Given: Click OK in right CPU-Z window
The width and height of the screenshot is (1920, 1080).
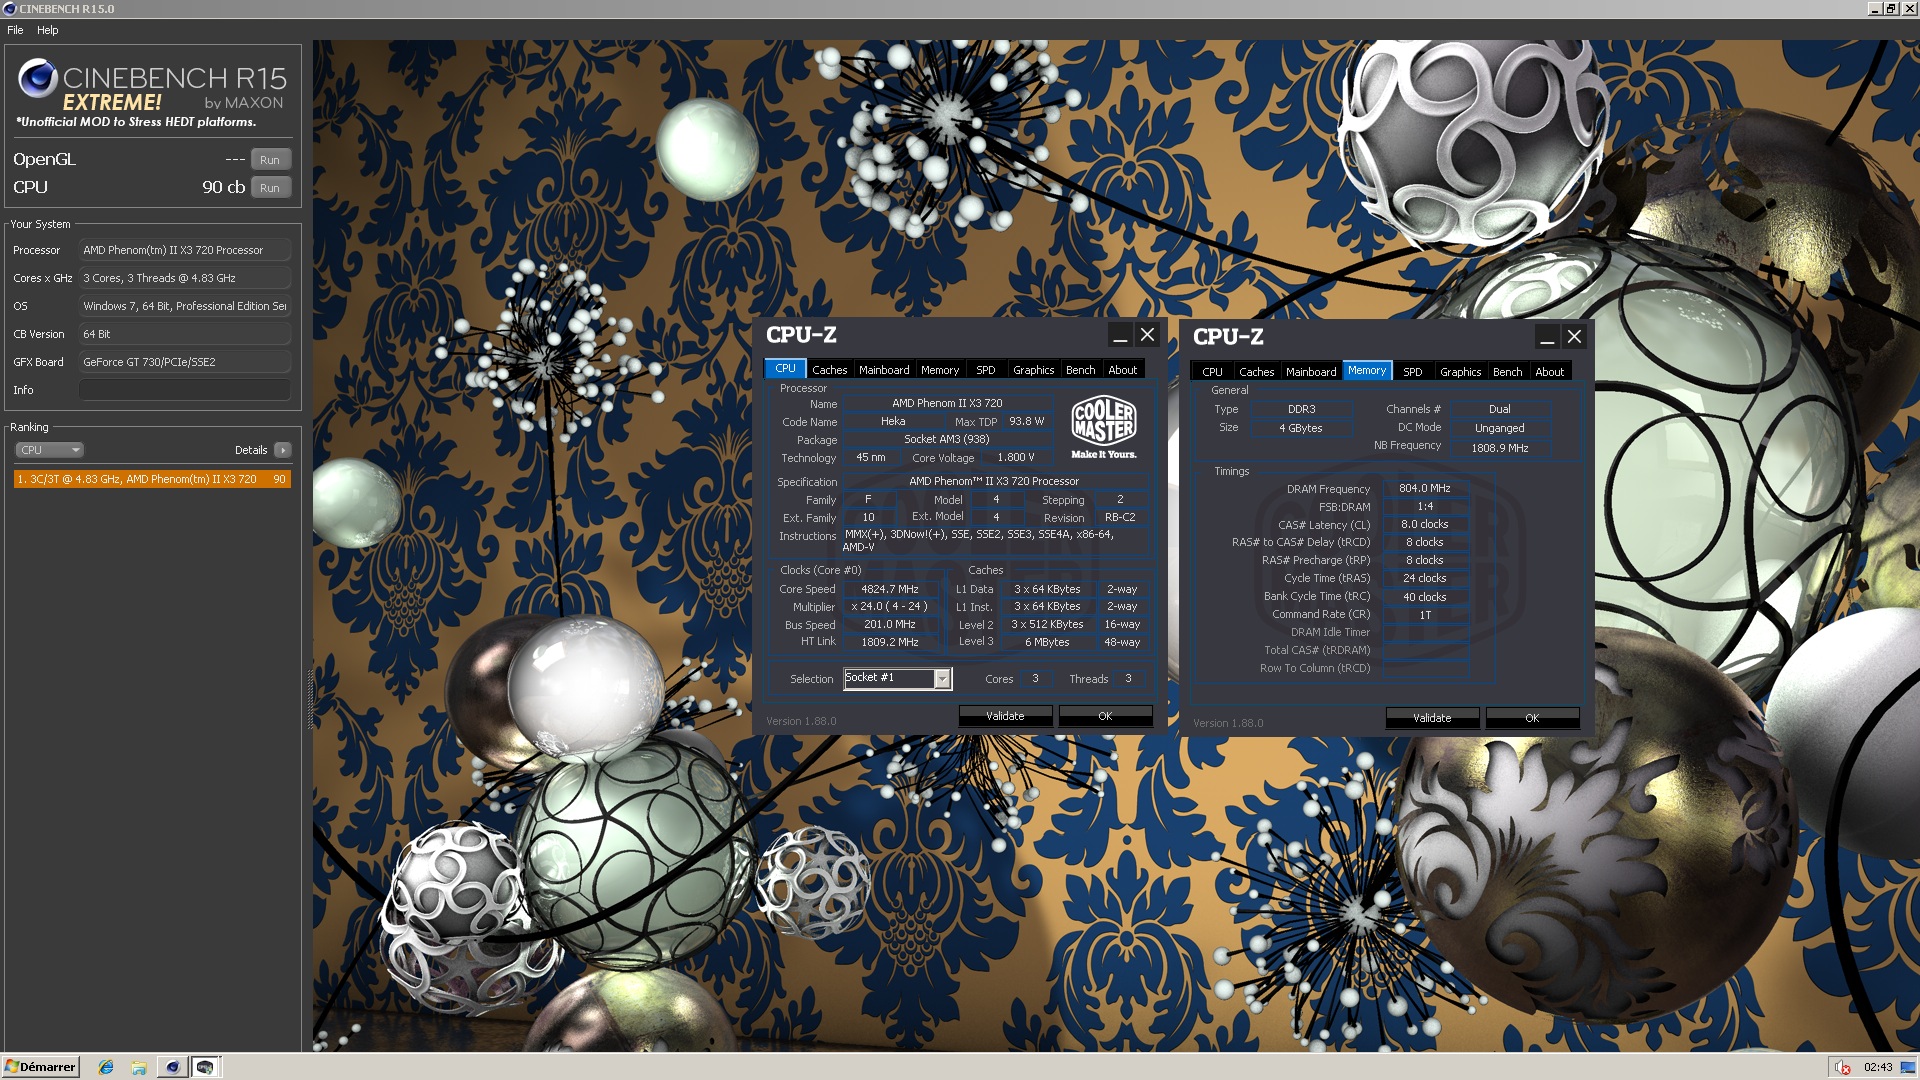Looking at the screenshot, I should coord(1532,718).
